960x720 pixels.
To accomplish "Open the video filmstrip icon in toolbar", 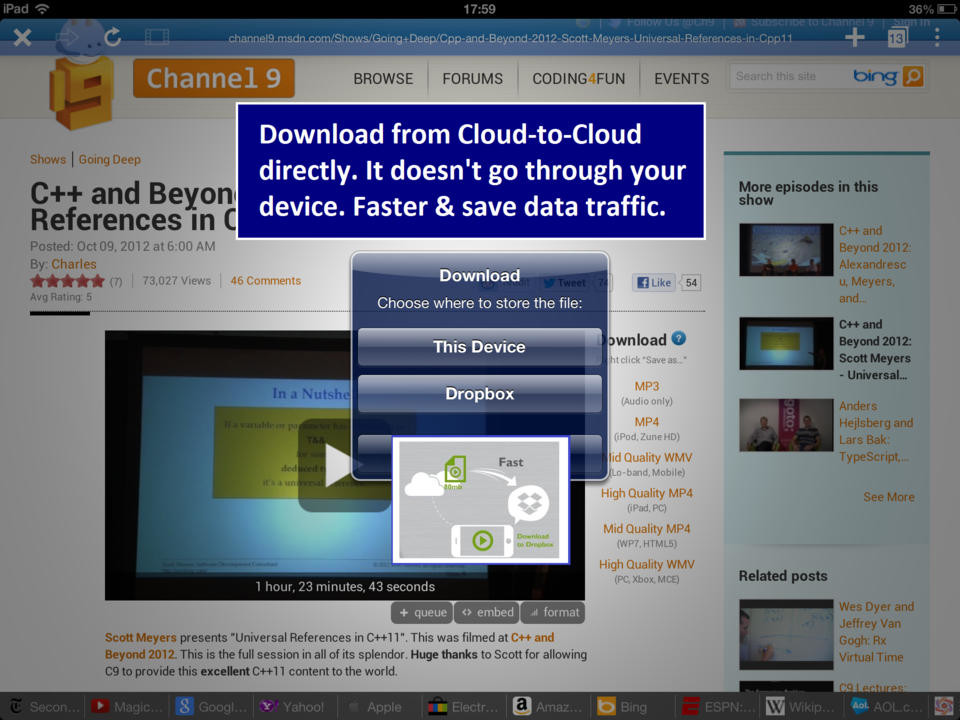I will click(157, 37).
